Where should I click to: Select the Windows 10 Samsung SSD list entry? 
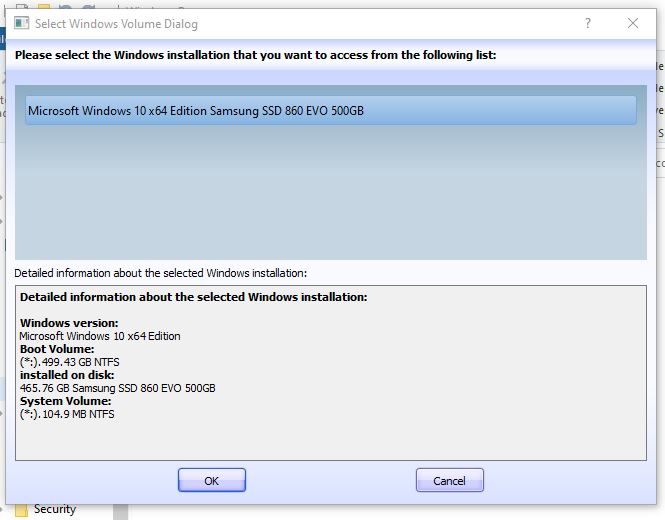tap(330, 110)
